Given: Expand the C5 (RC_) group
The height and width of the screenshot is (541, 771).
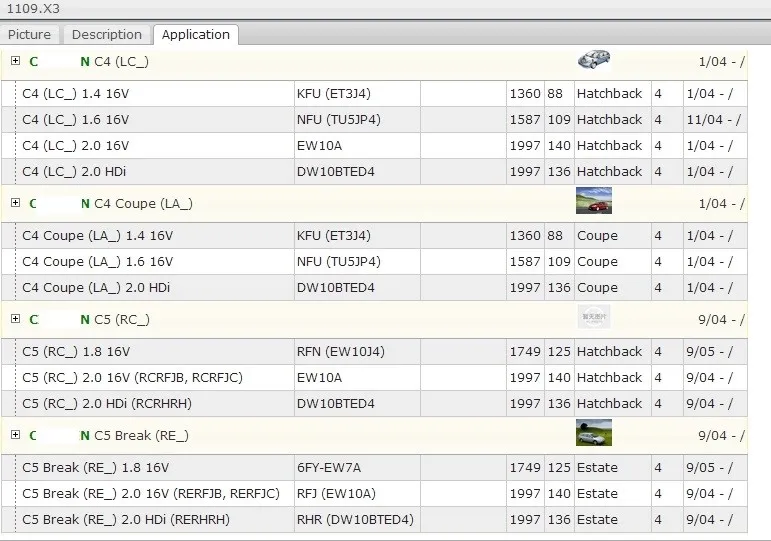Looking at the screenshot, I should point(15,319).
